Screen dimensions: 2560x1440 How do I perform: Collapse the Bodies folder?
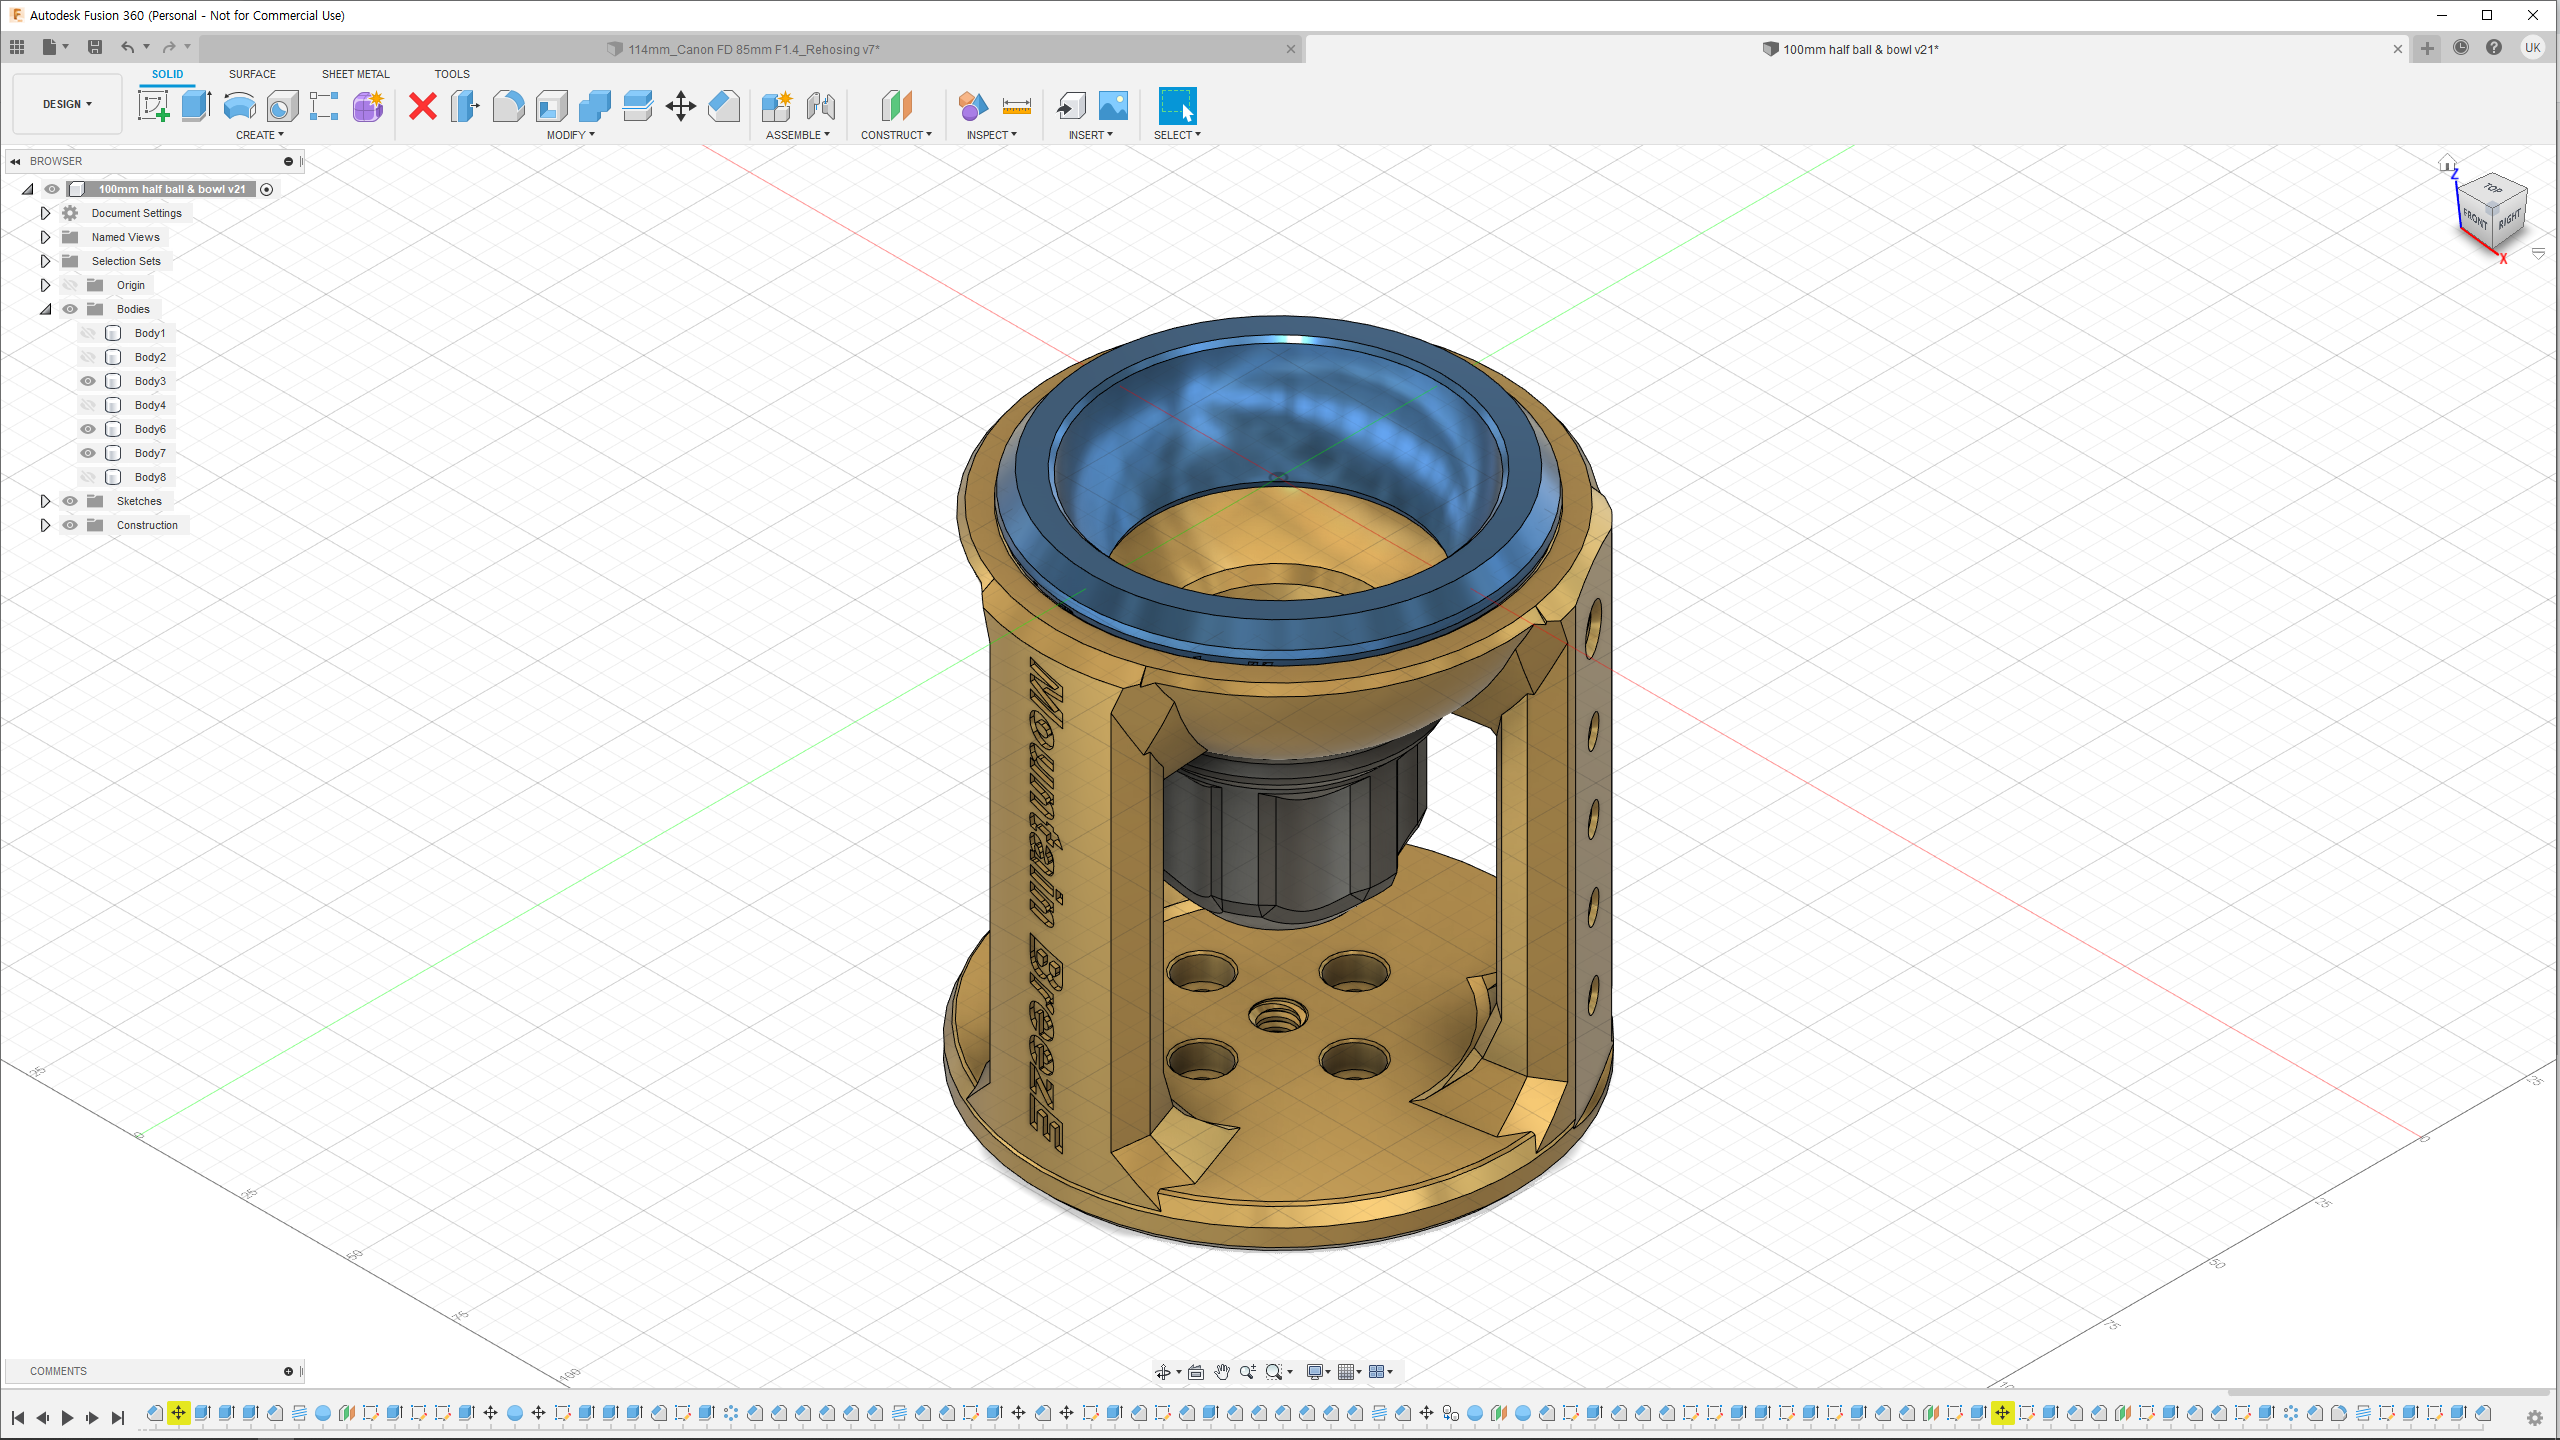45,309
